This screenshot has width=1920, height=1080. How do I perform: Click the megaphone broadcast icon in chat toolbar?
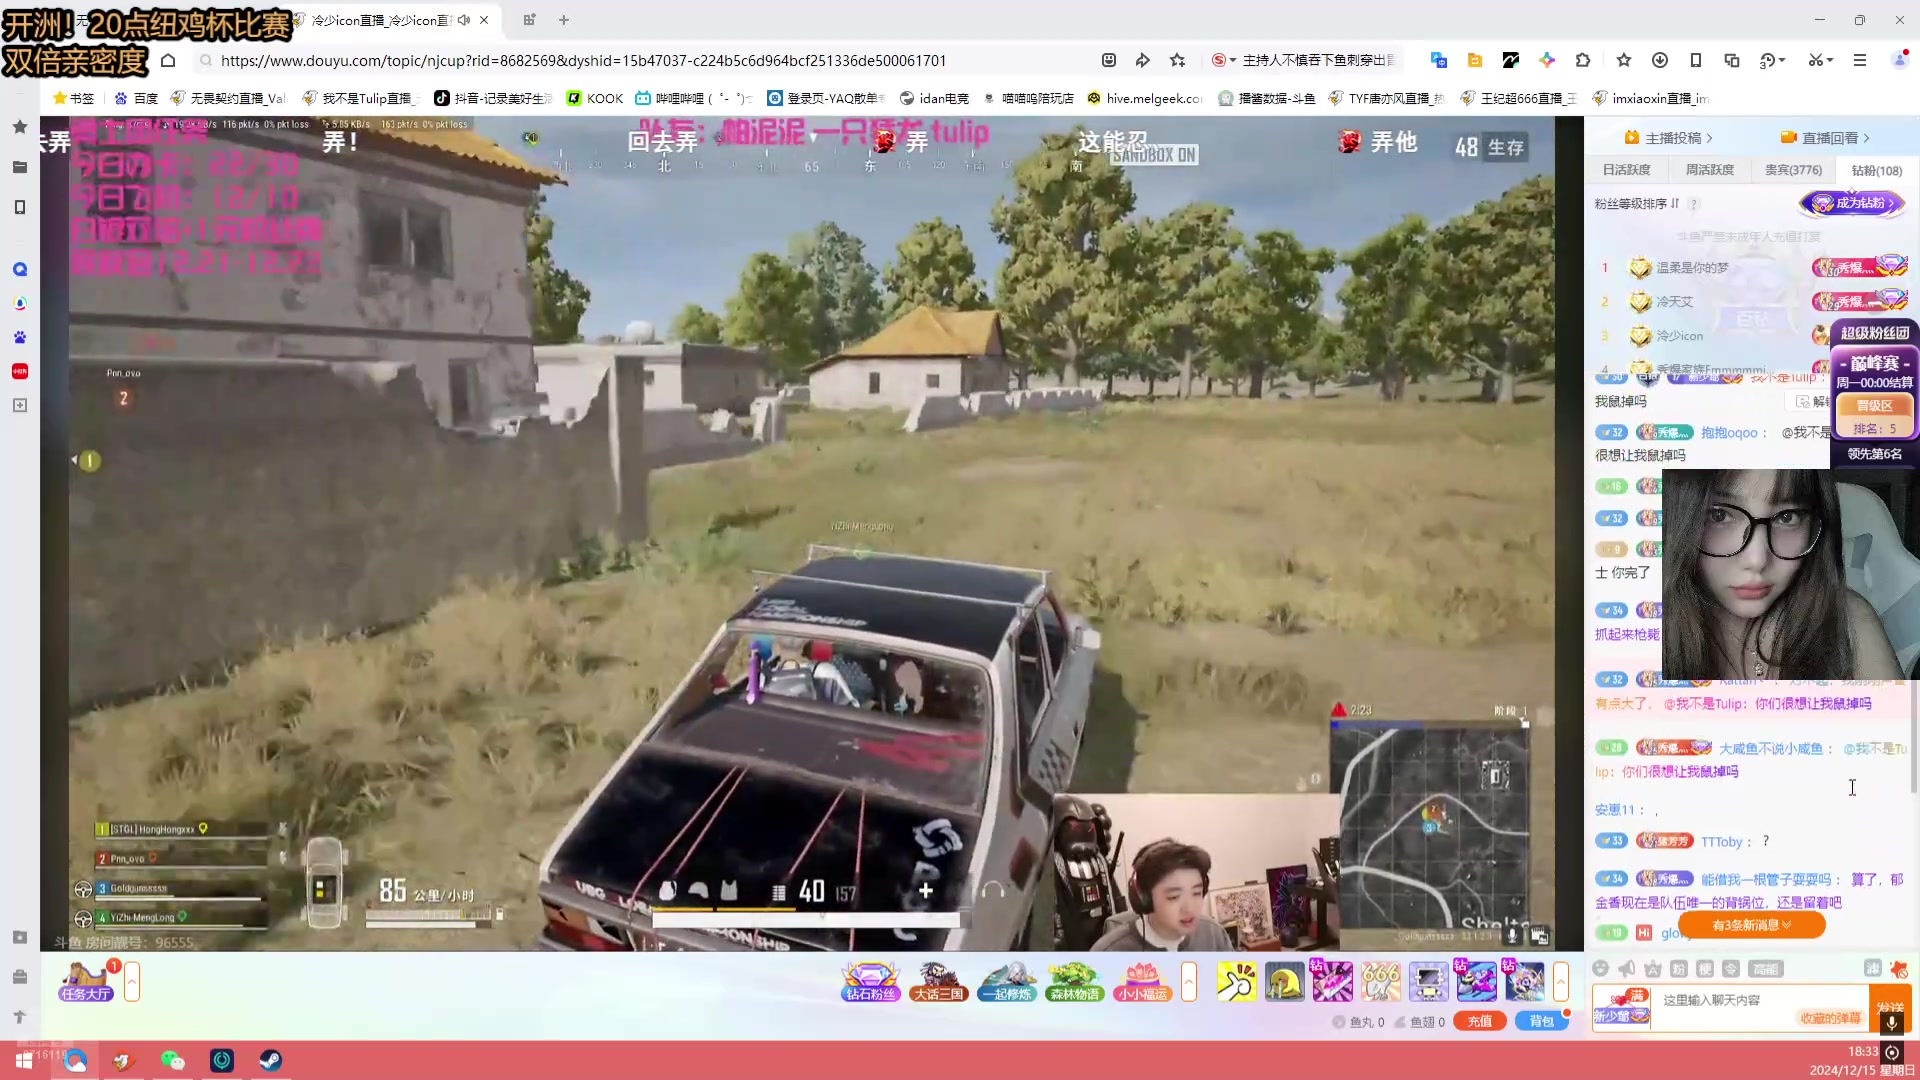click(x=1627, y=968)
